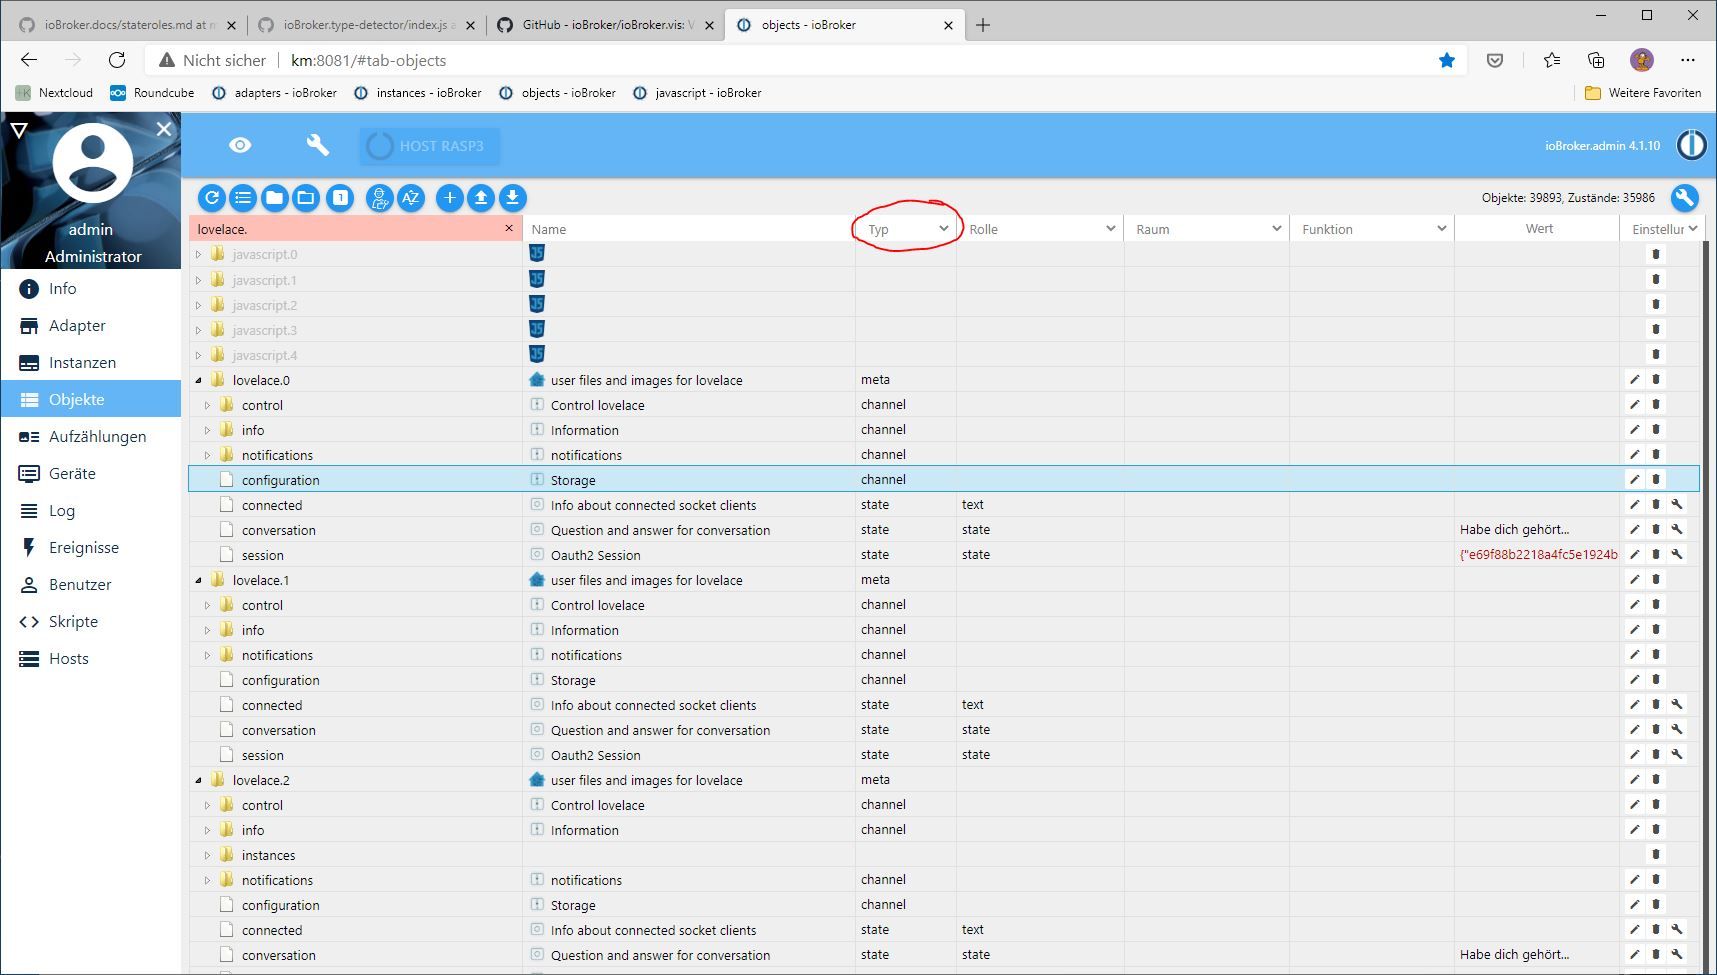Open the javascript - ioBroker bookmark
The image size is (1717, 975).
pos(697,93)
